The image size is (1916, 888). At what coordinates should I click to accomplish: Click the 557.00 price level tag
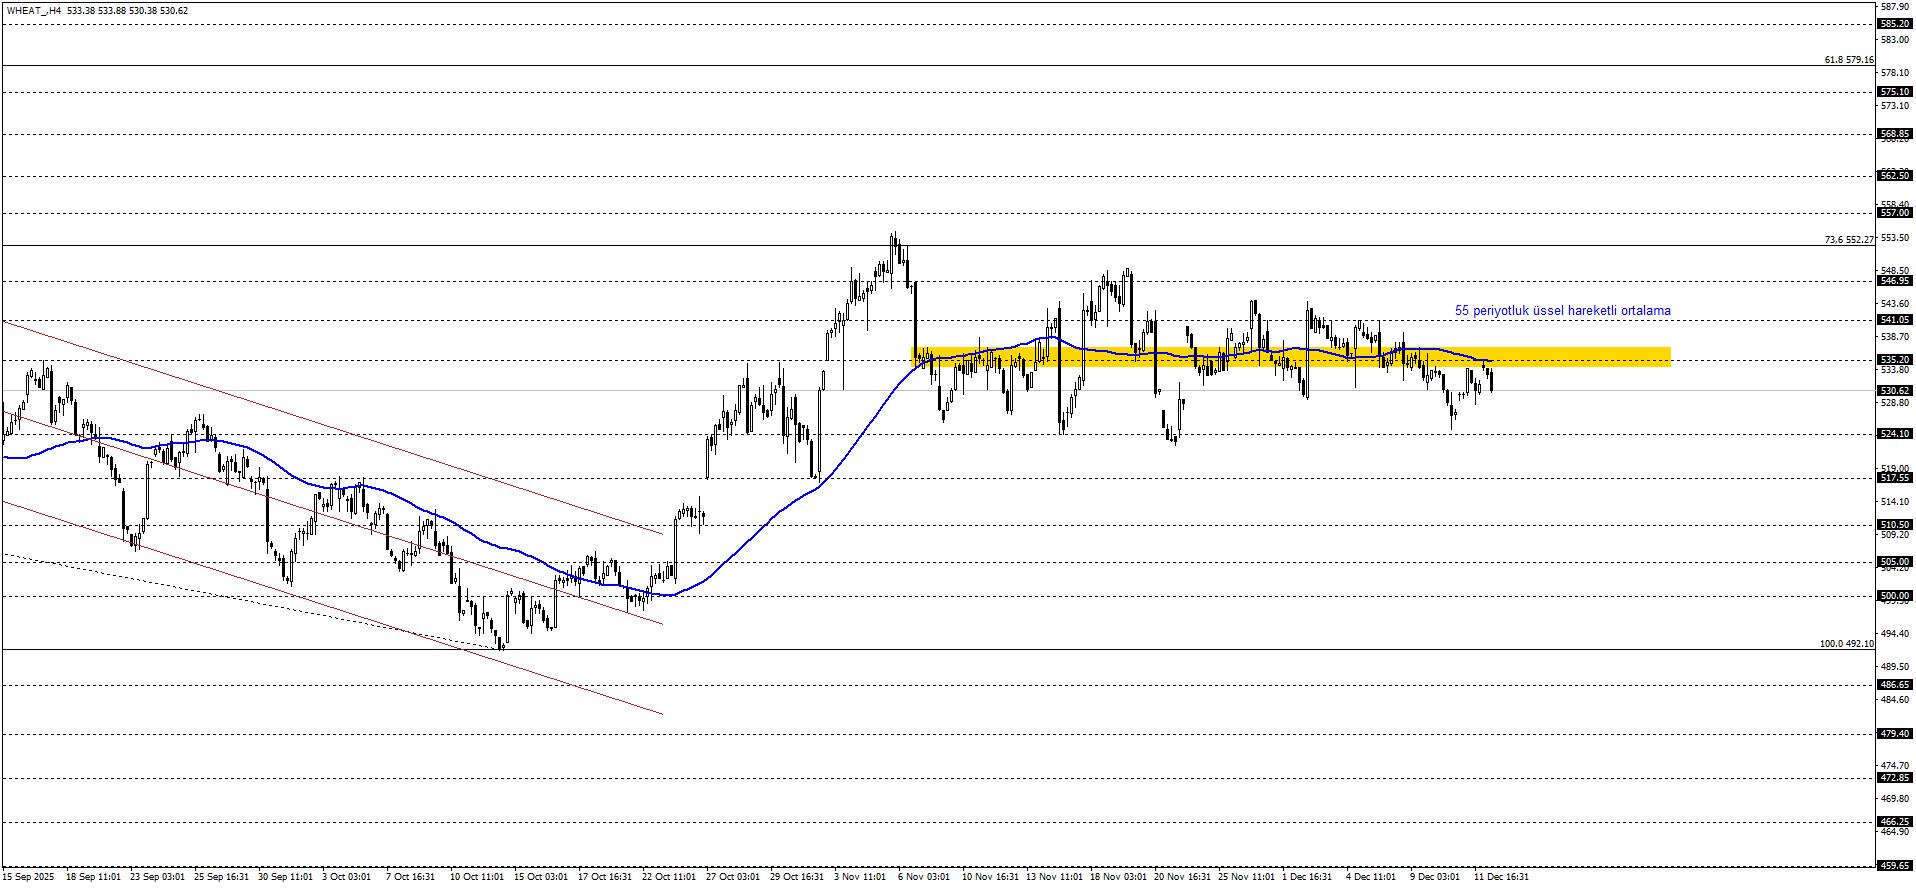coord(1895,213)
